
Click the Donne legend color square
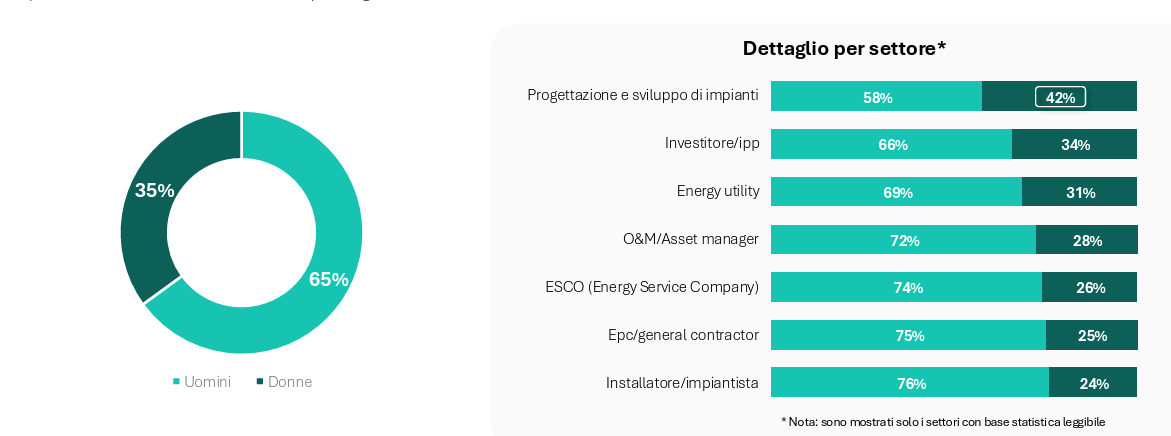click(260, 382)
